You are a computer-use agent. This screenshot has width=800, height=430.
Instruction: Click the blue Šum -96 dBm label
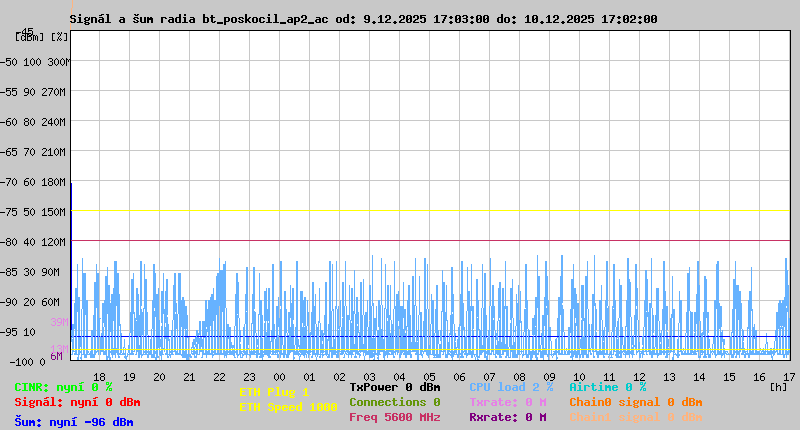point(73,422)
